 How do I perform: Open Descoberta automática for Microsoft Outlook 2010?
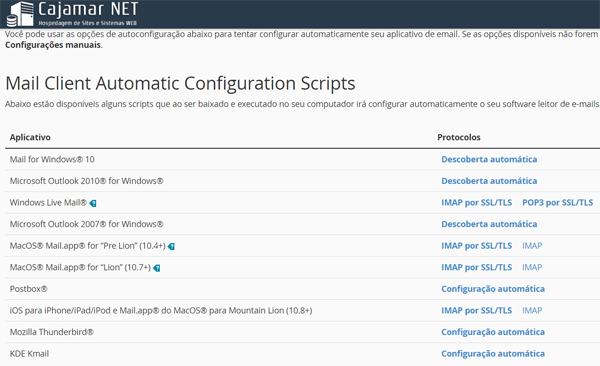[x=489, y=181]
